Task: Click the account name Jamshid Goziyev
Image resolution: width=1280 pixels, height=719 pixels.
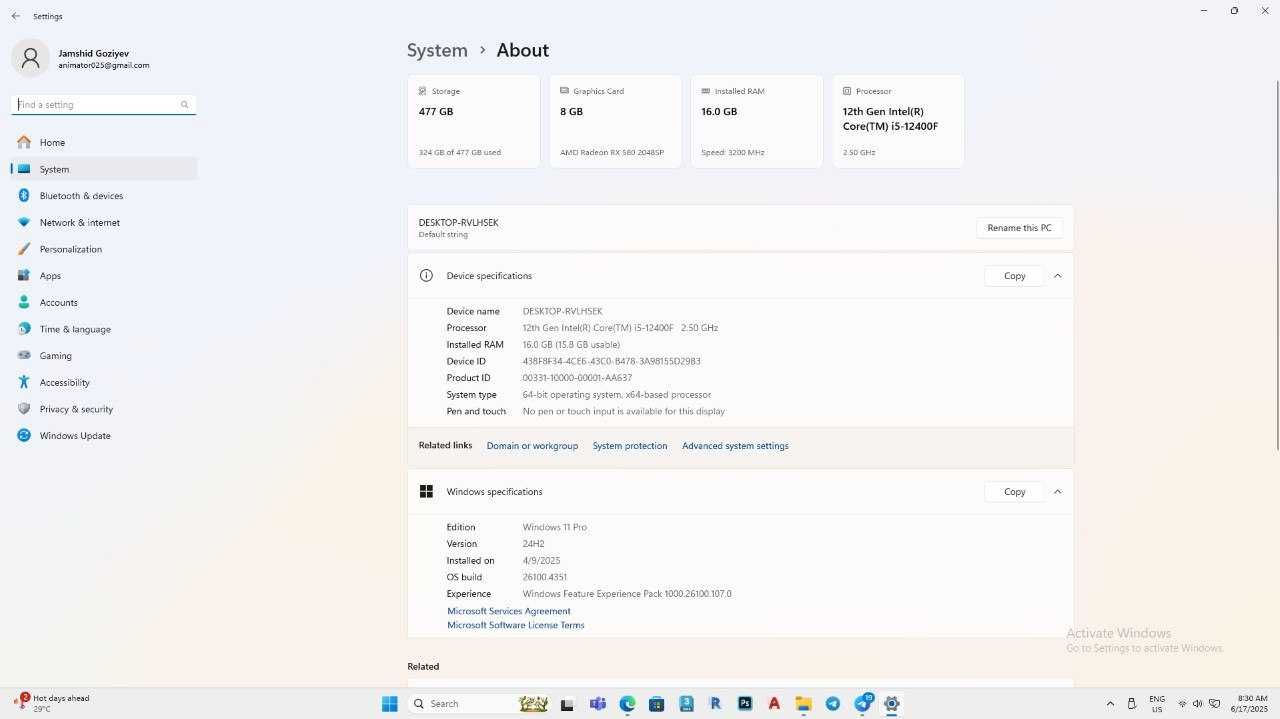Action: coord(93,53)
